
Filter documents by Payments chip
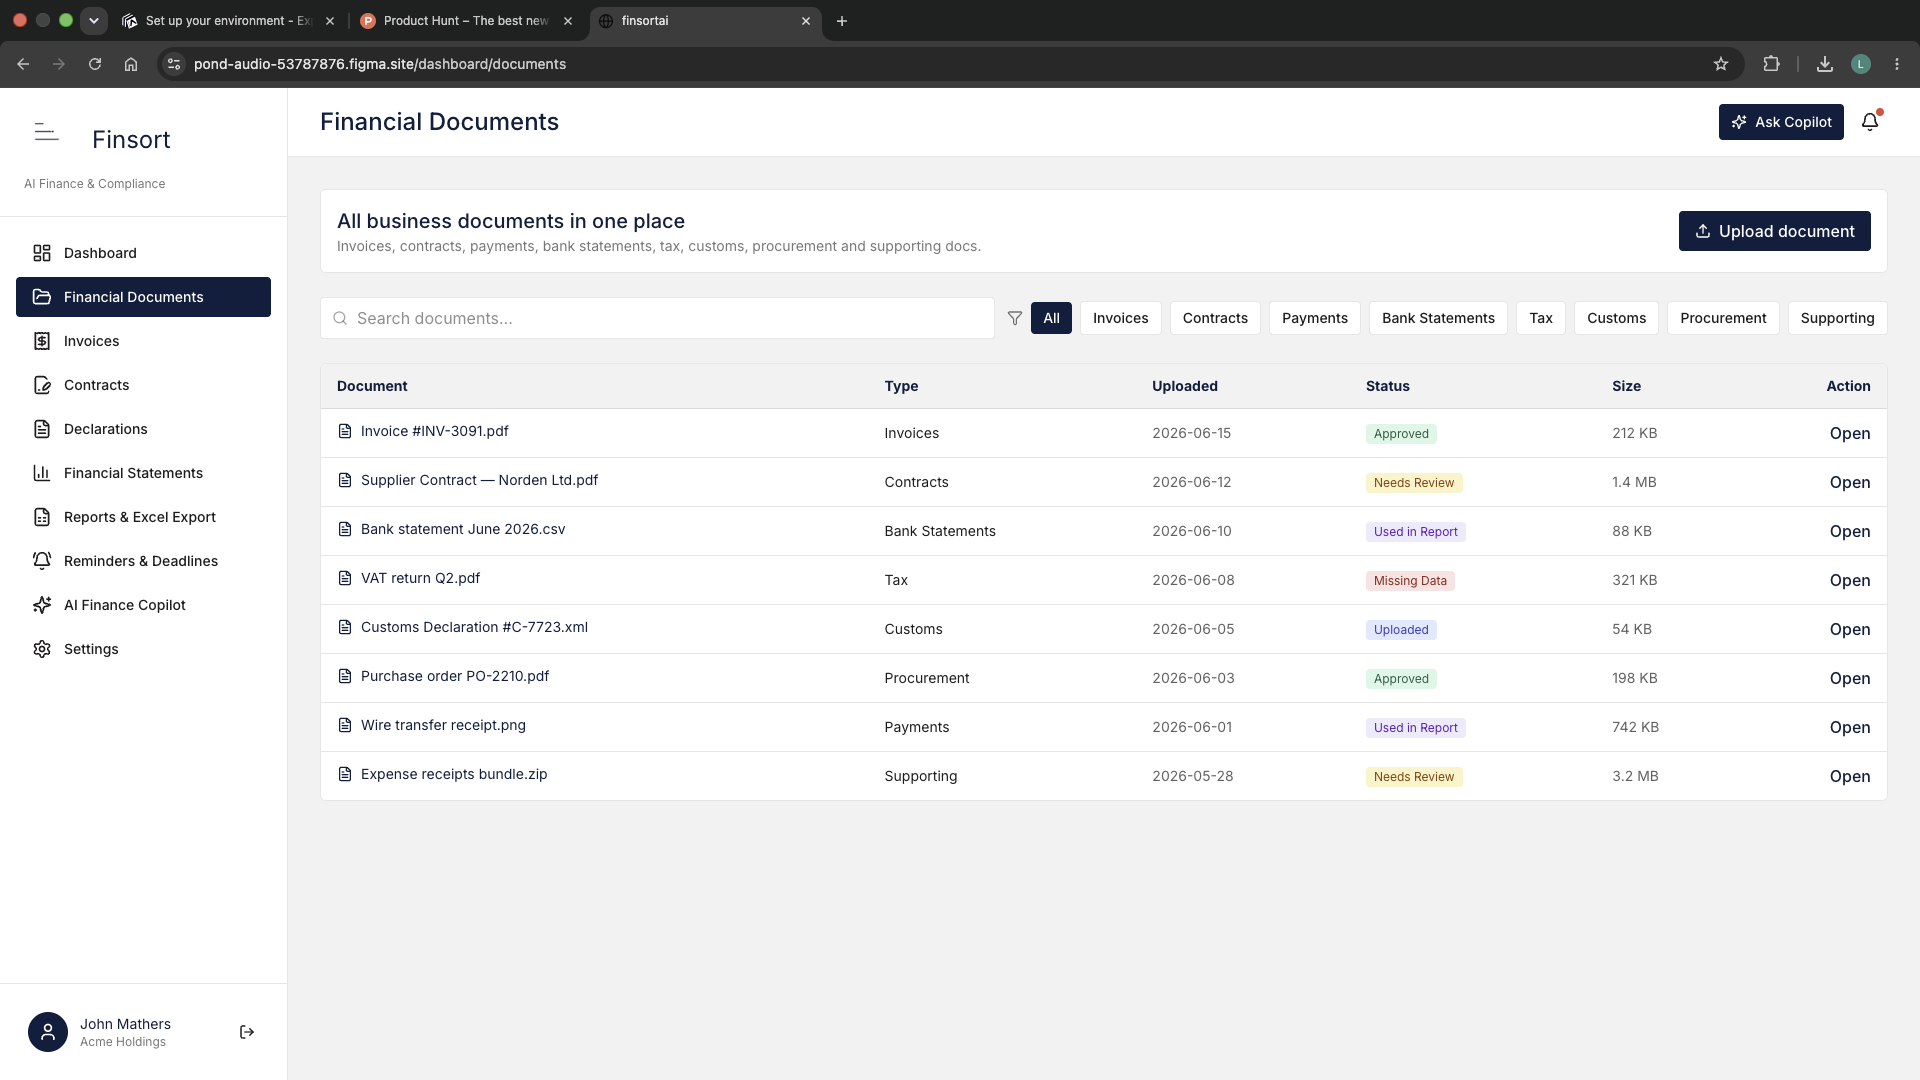[x=1314, y=318]
